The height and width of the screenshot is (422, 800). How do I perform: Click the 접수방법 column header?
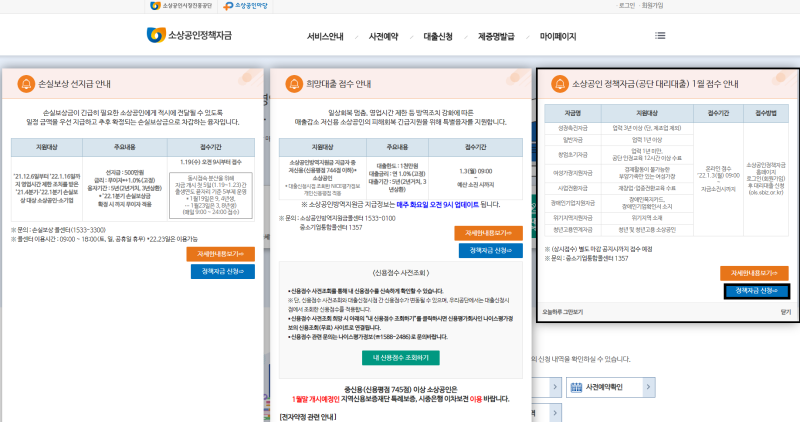765,113
